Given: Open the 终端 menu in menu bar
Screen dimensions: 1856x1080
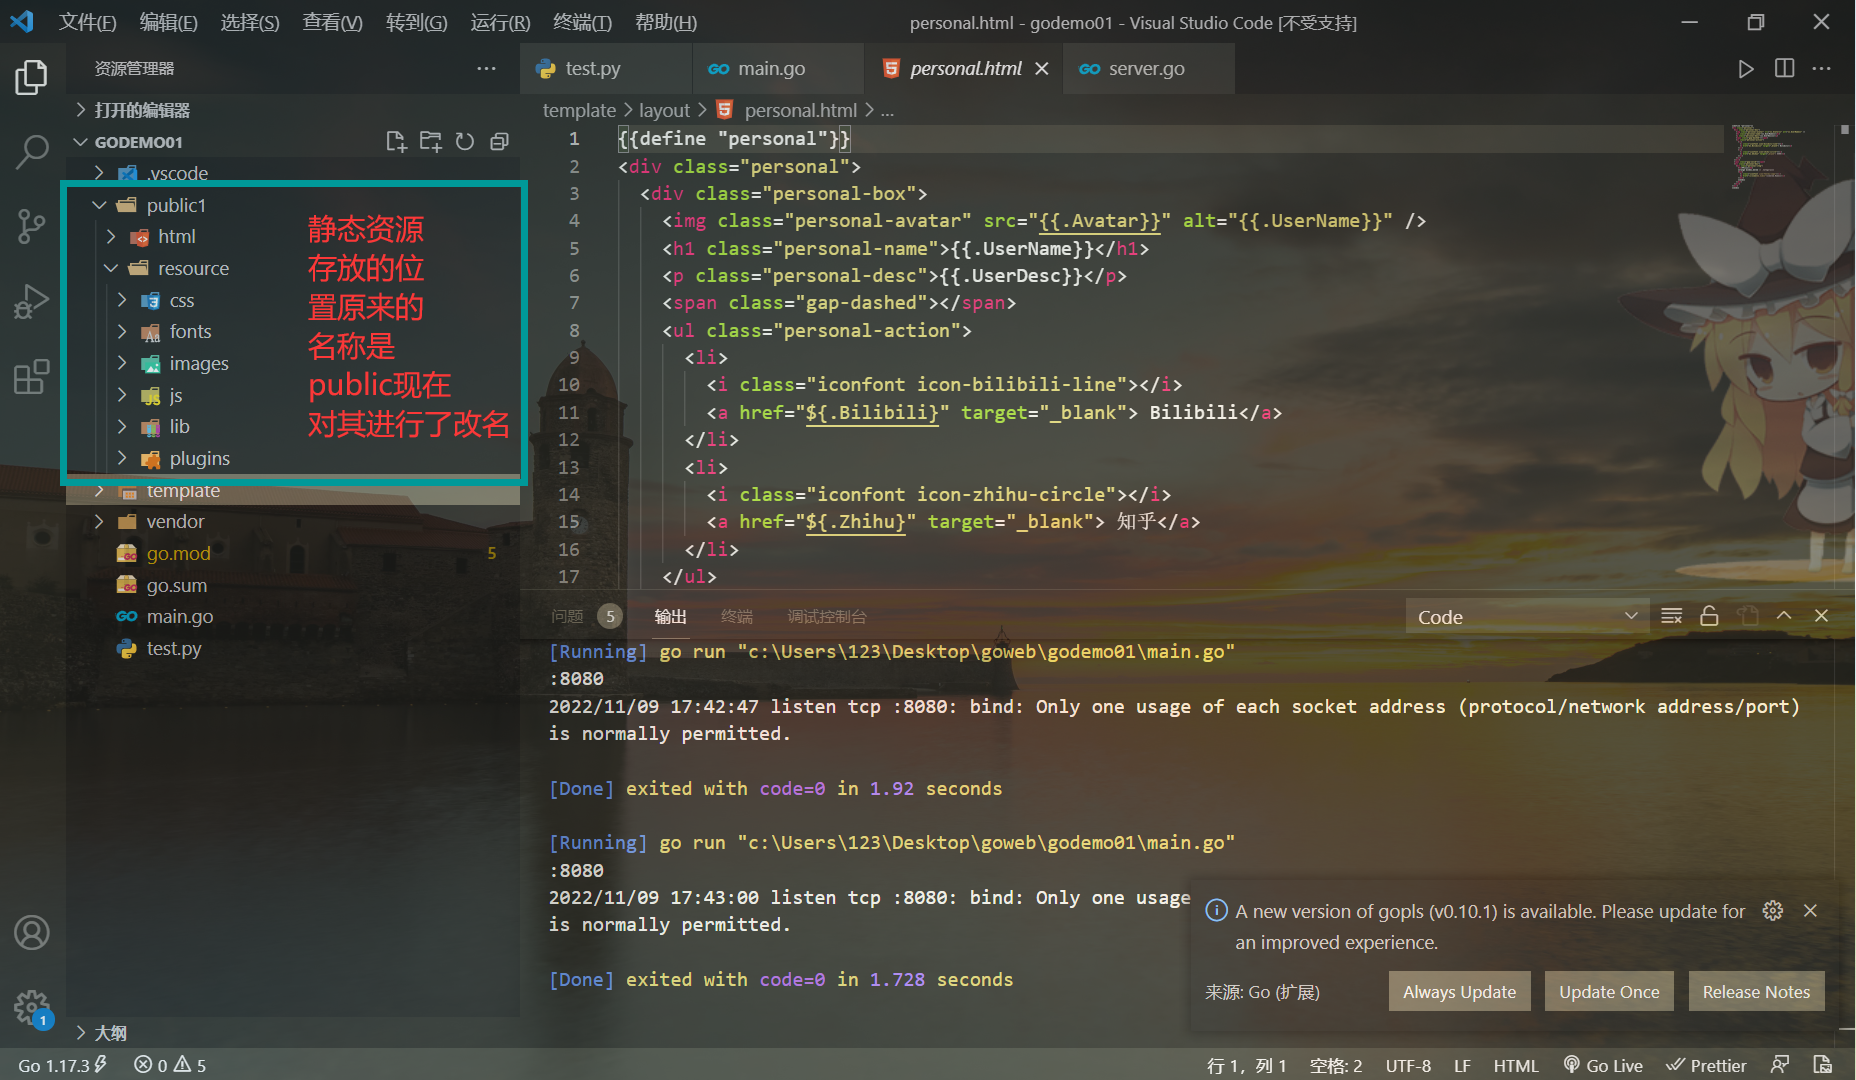Looking at the screenshot, I should pos(582,22).
